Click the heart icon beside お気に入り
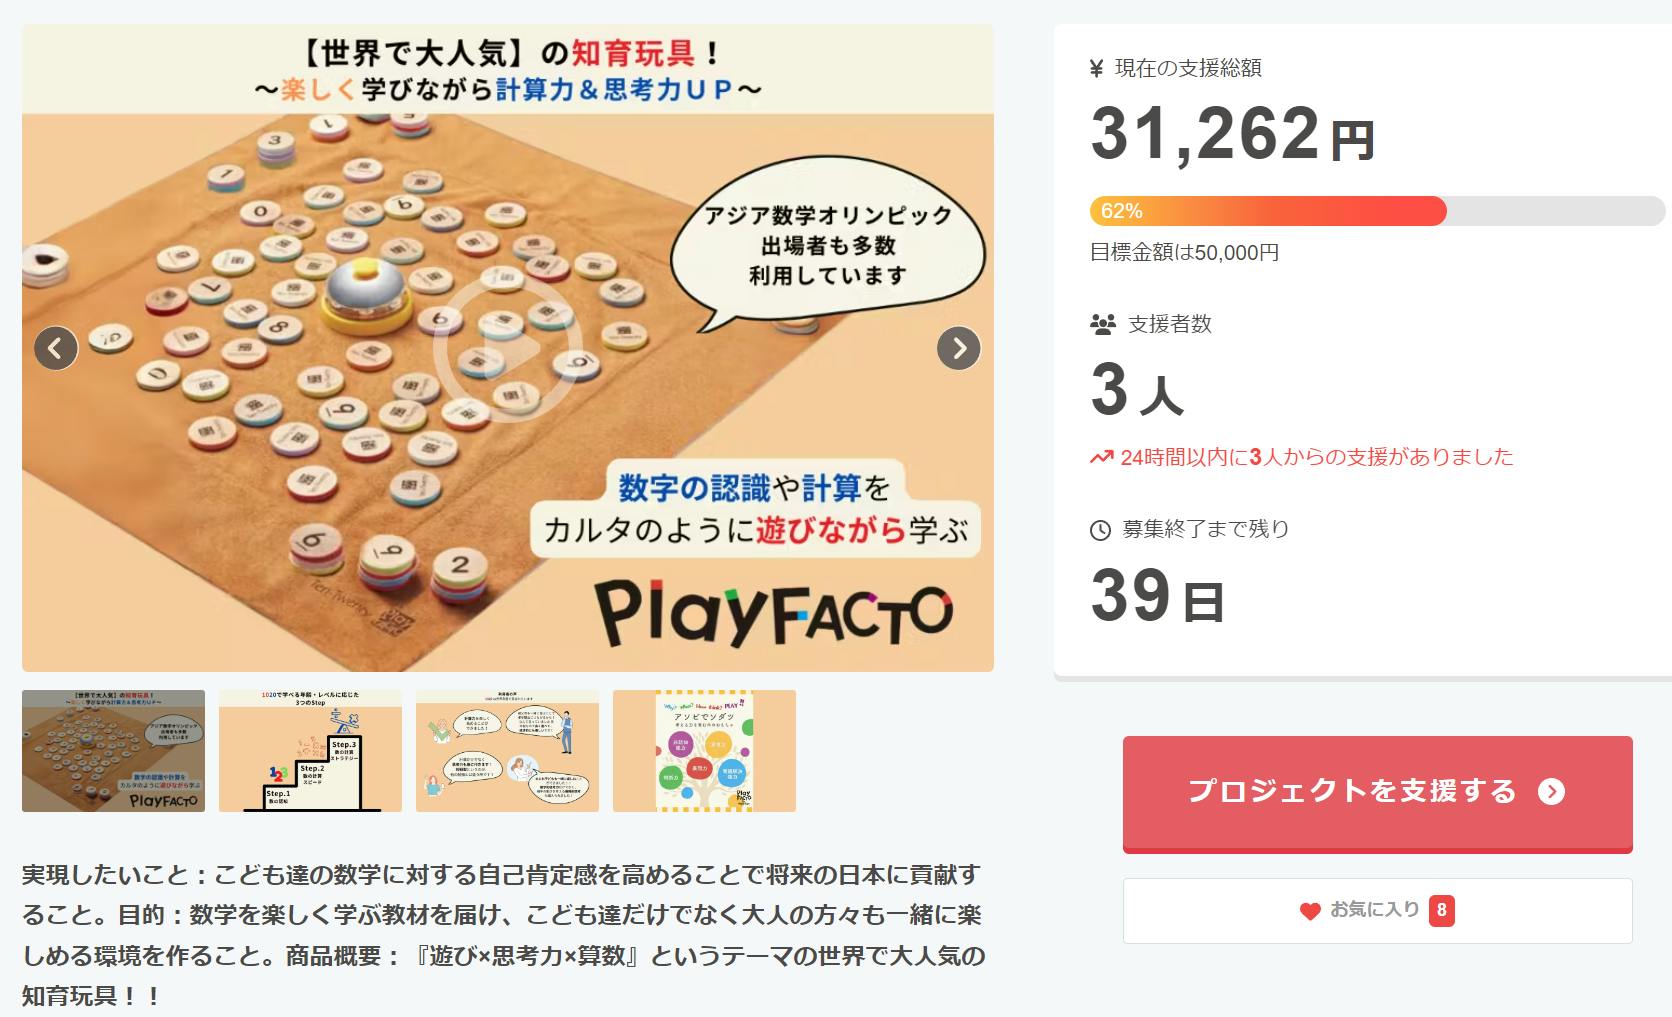The image size is (1672, 1017). pyautogui.click(x=1310, y=911)
